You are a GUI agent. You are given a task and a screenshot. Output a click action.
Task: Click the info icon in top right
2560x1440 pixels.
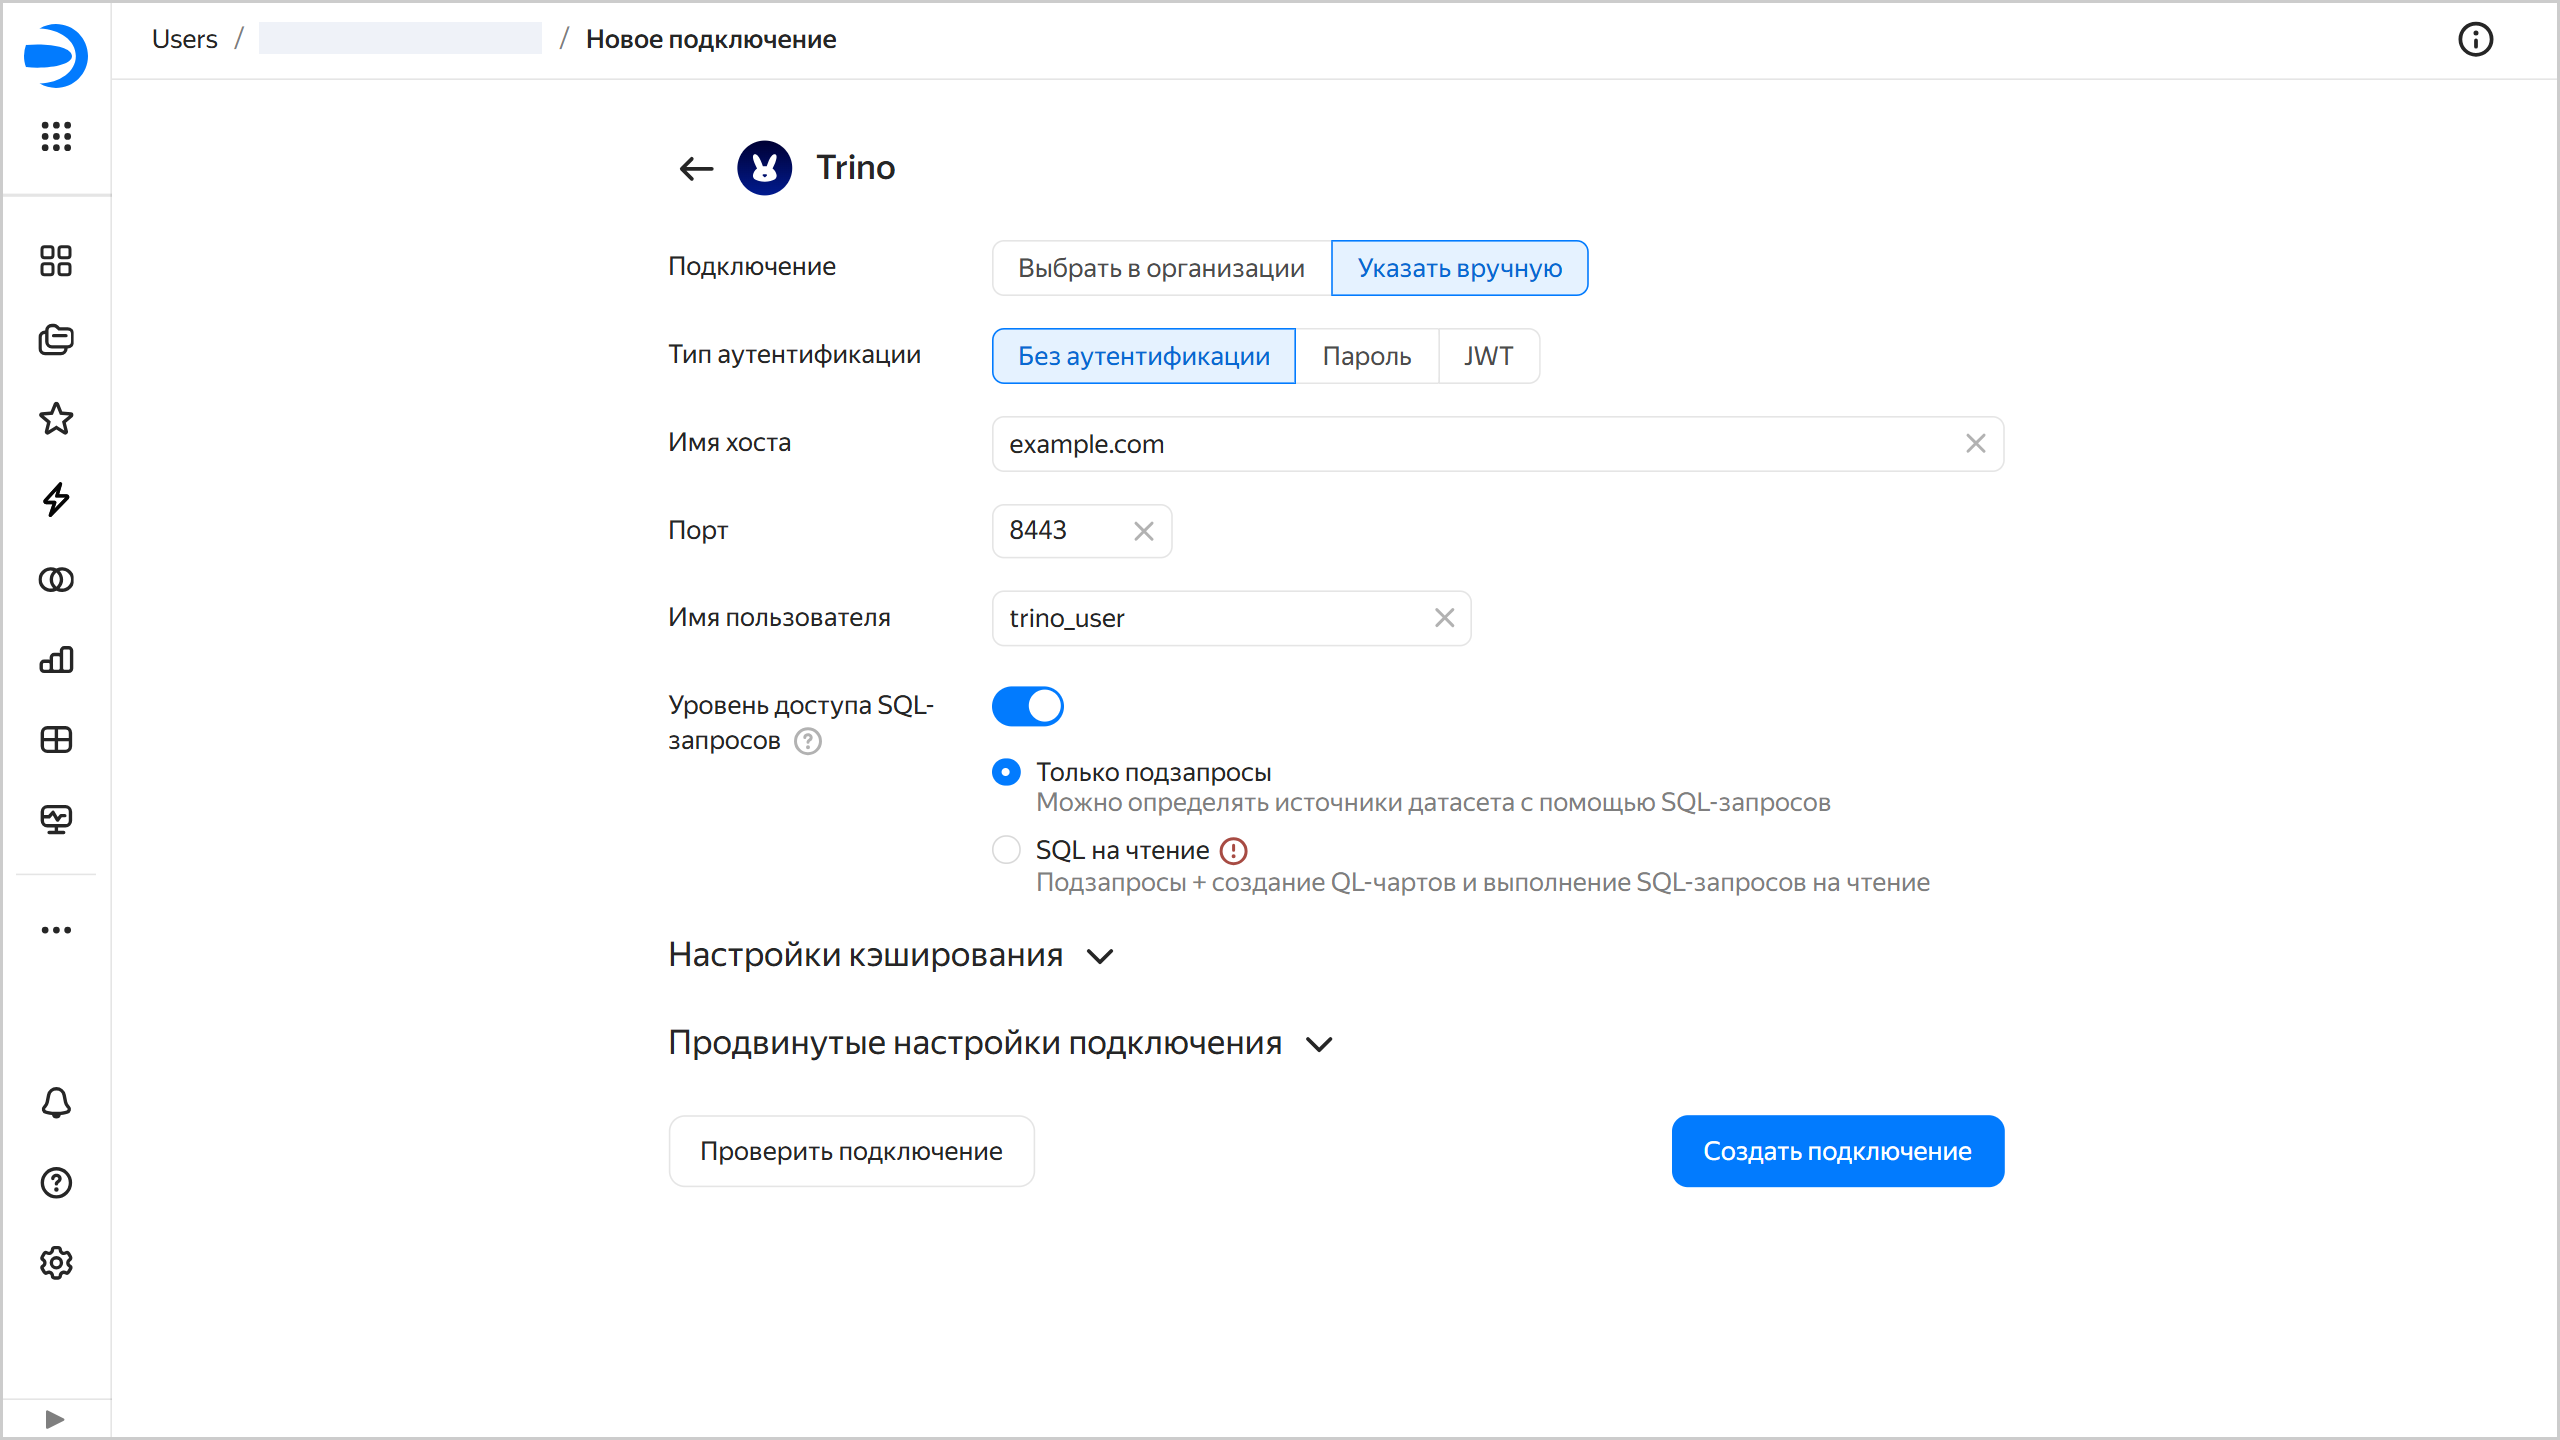tap(2475, 40)
